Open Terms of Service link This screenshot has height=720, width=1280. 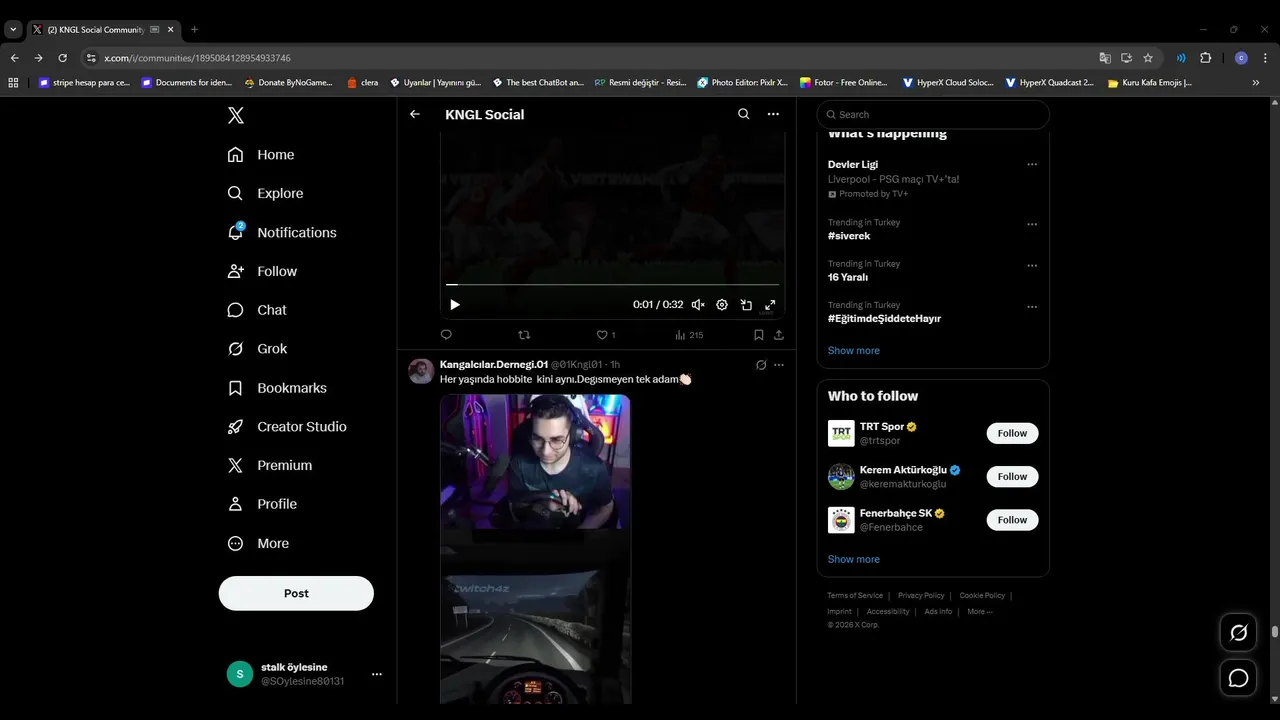(x=855, y=595)
